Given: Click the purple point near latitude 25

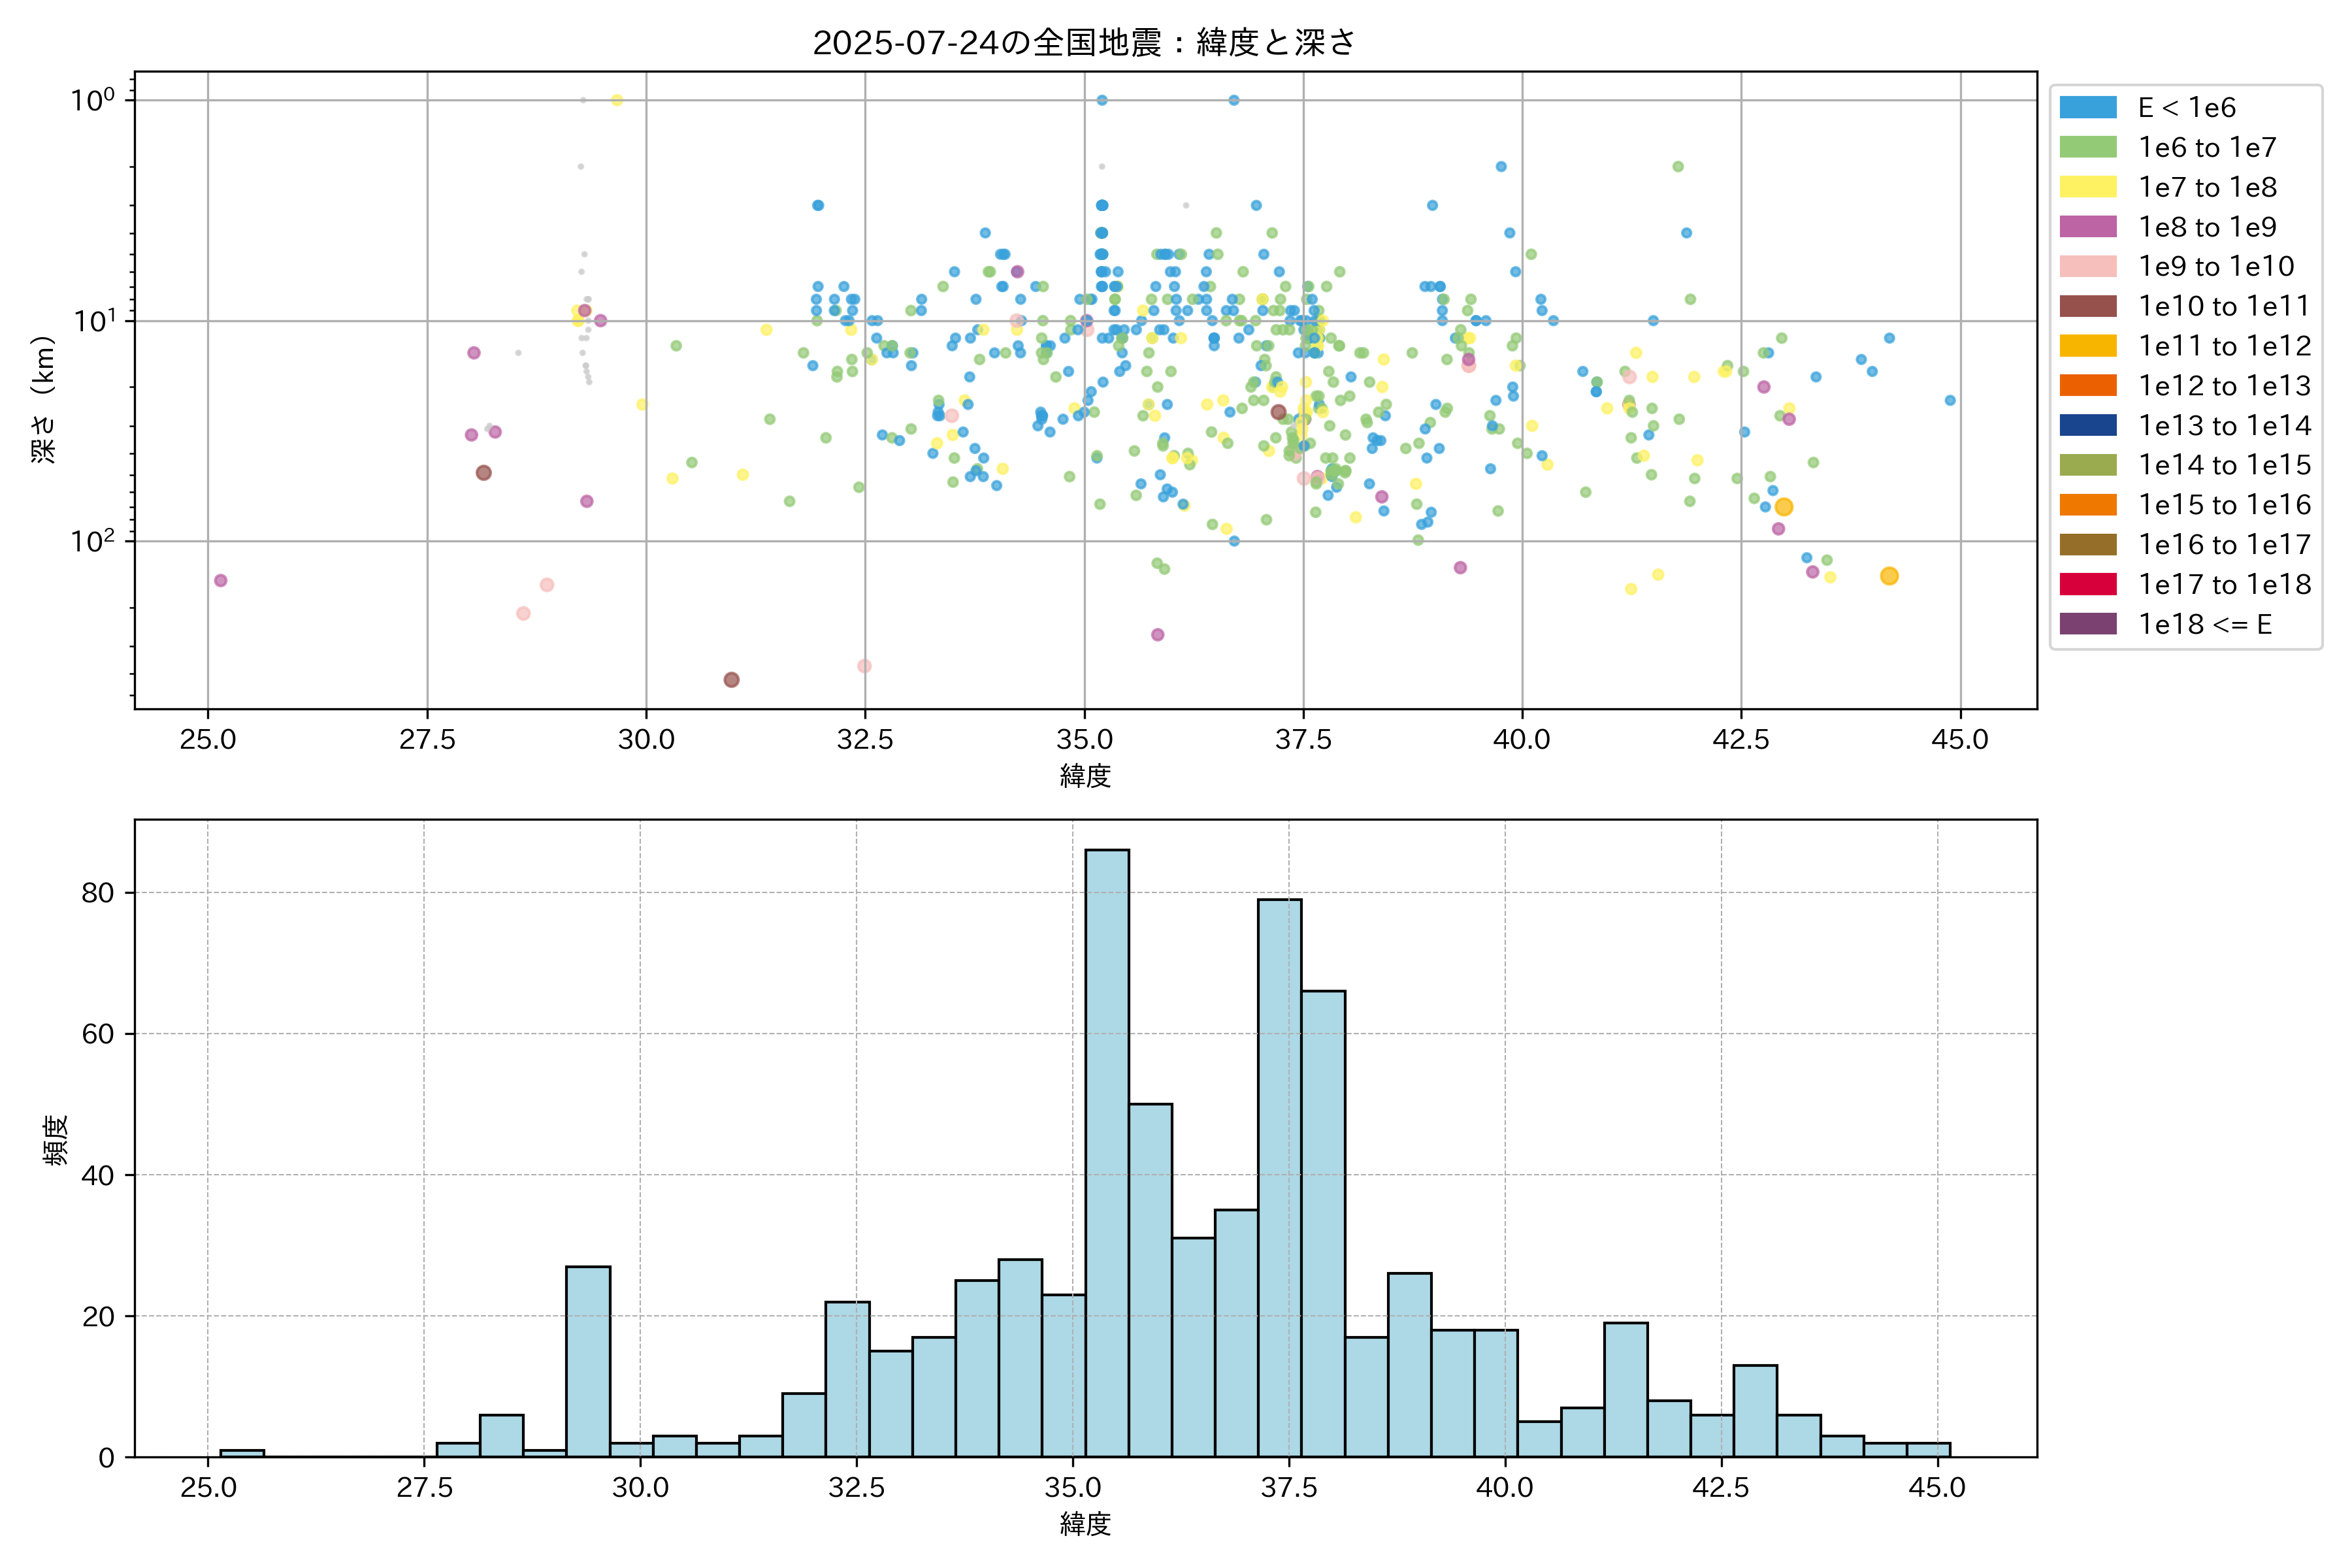Looking at the screenshot, I should (221, 581).
